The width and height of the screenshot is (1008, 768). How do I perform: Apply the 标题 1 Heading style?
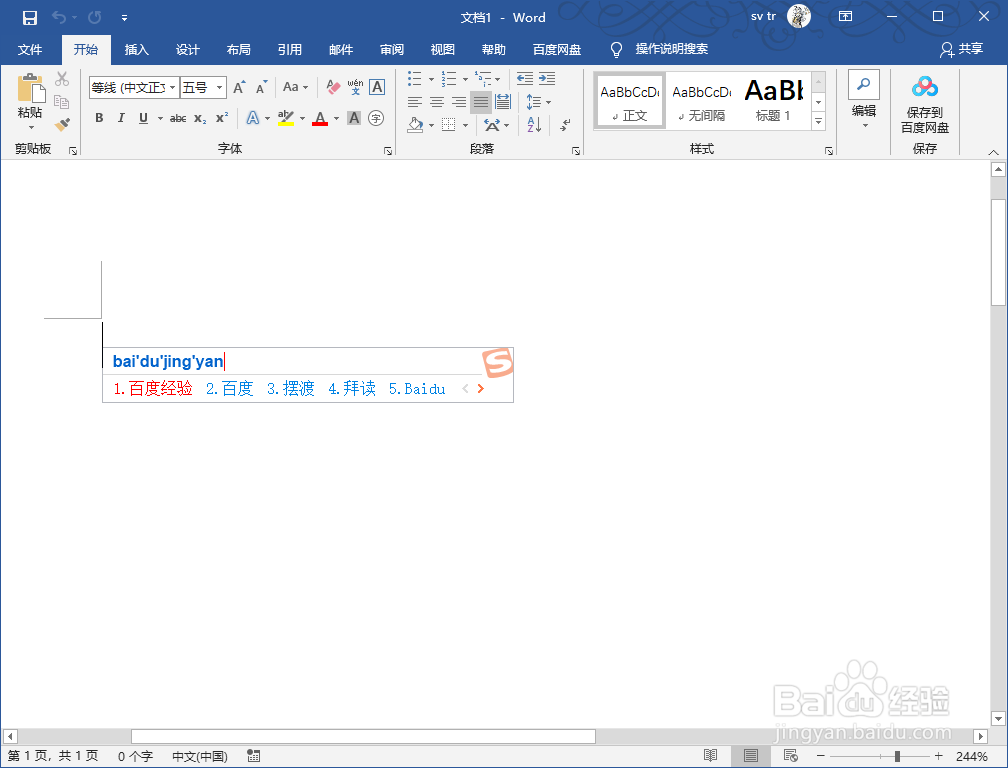pyautogui.click(x=773, y=102)
